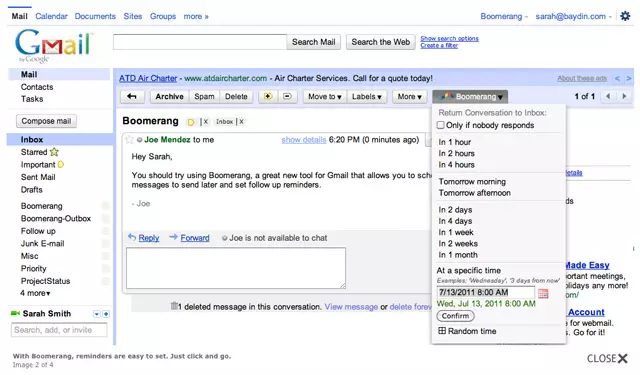Viewport: 640px width, 375px height.
Task: Mark conversation as important with plus icon
Action: click(x=268, y=97)
